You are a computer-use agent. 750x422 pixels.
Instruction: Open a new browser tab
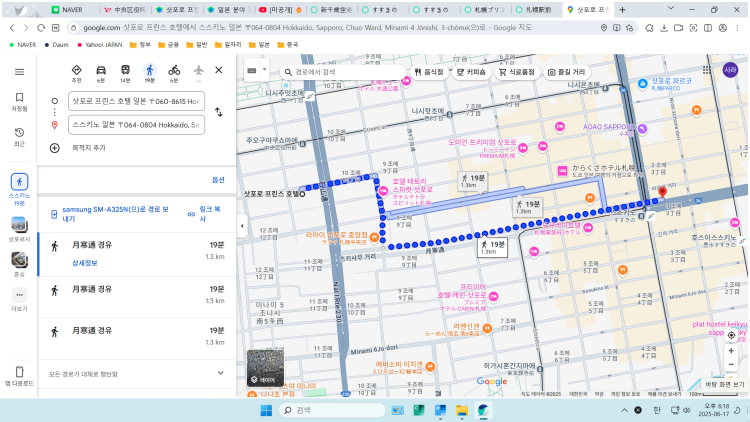622,10
